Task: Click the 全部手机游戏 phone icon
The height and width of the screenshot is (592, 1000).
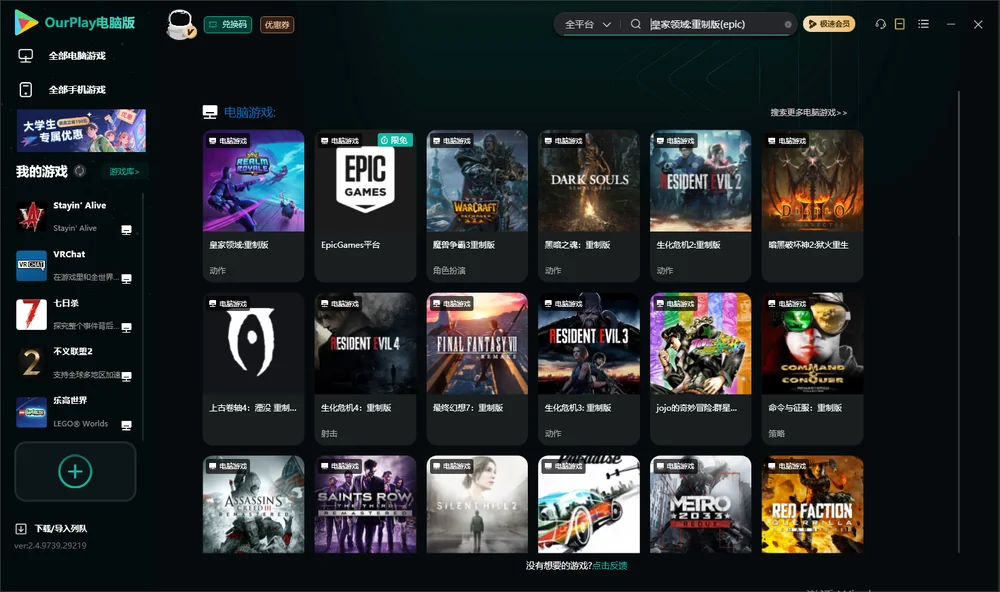Action: tap(26, 89)
